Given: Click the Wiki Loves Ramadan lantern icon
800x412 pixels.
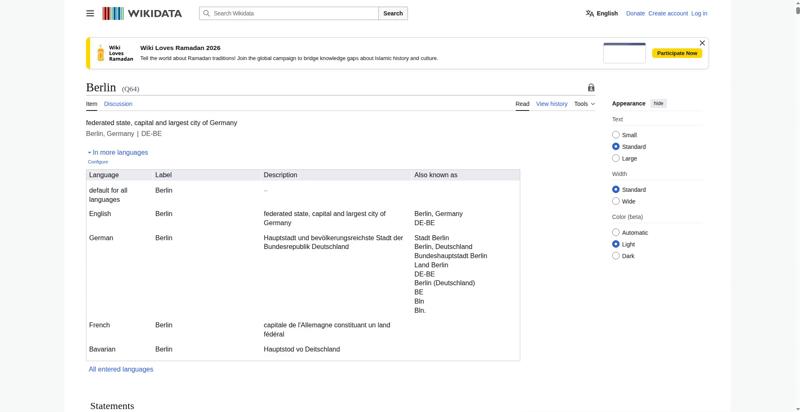Looking at the screenshot, I should click(101, 53).
